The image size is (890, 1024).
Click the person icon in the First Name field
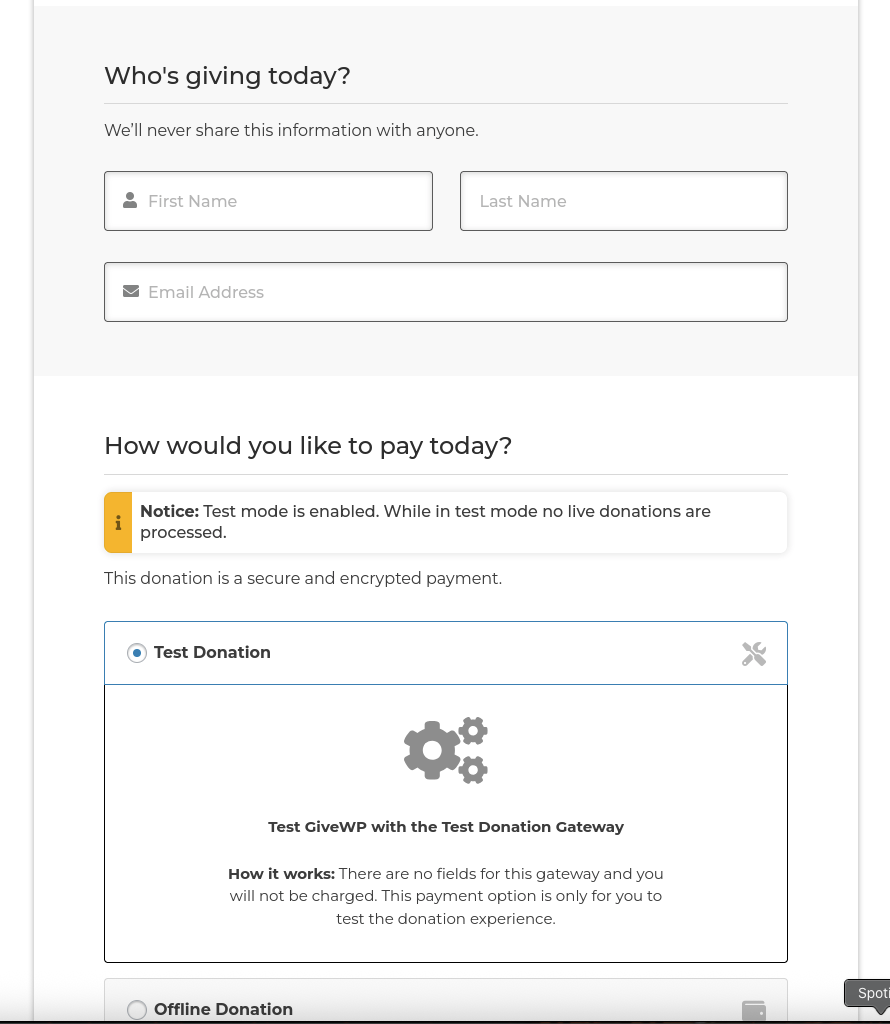(x=130, y=200)
